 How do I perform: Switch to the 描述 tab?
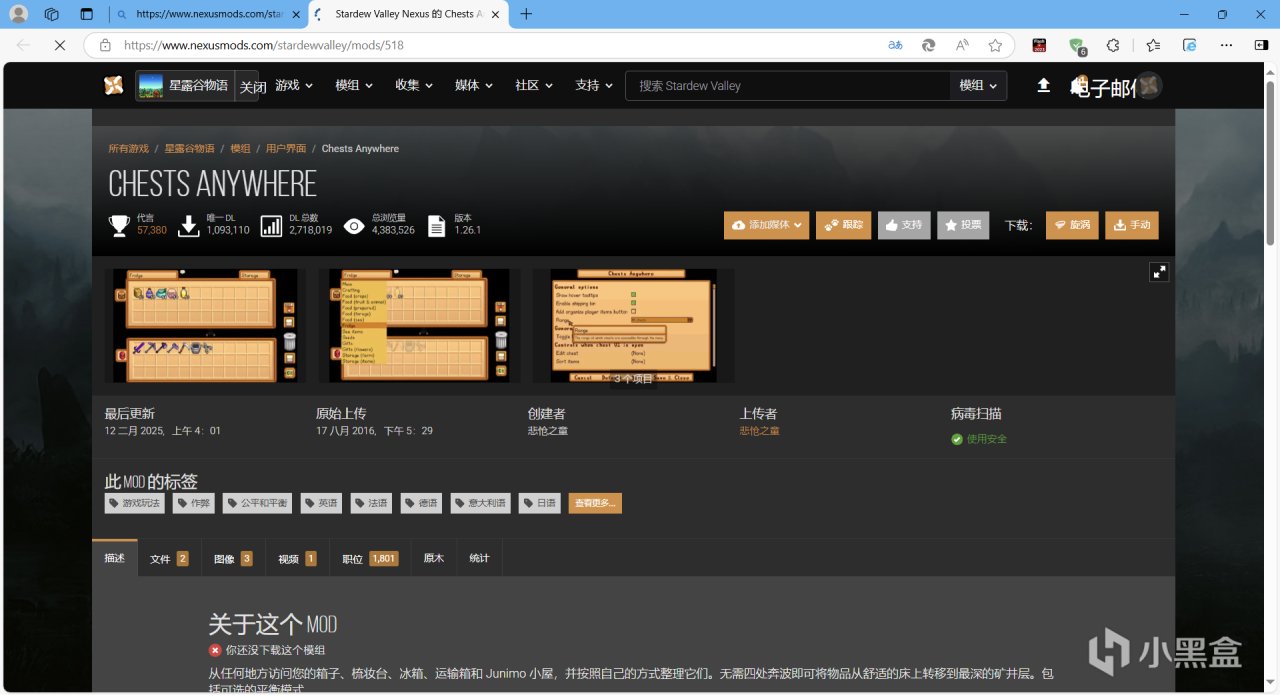coord(115,558)
